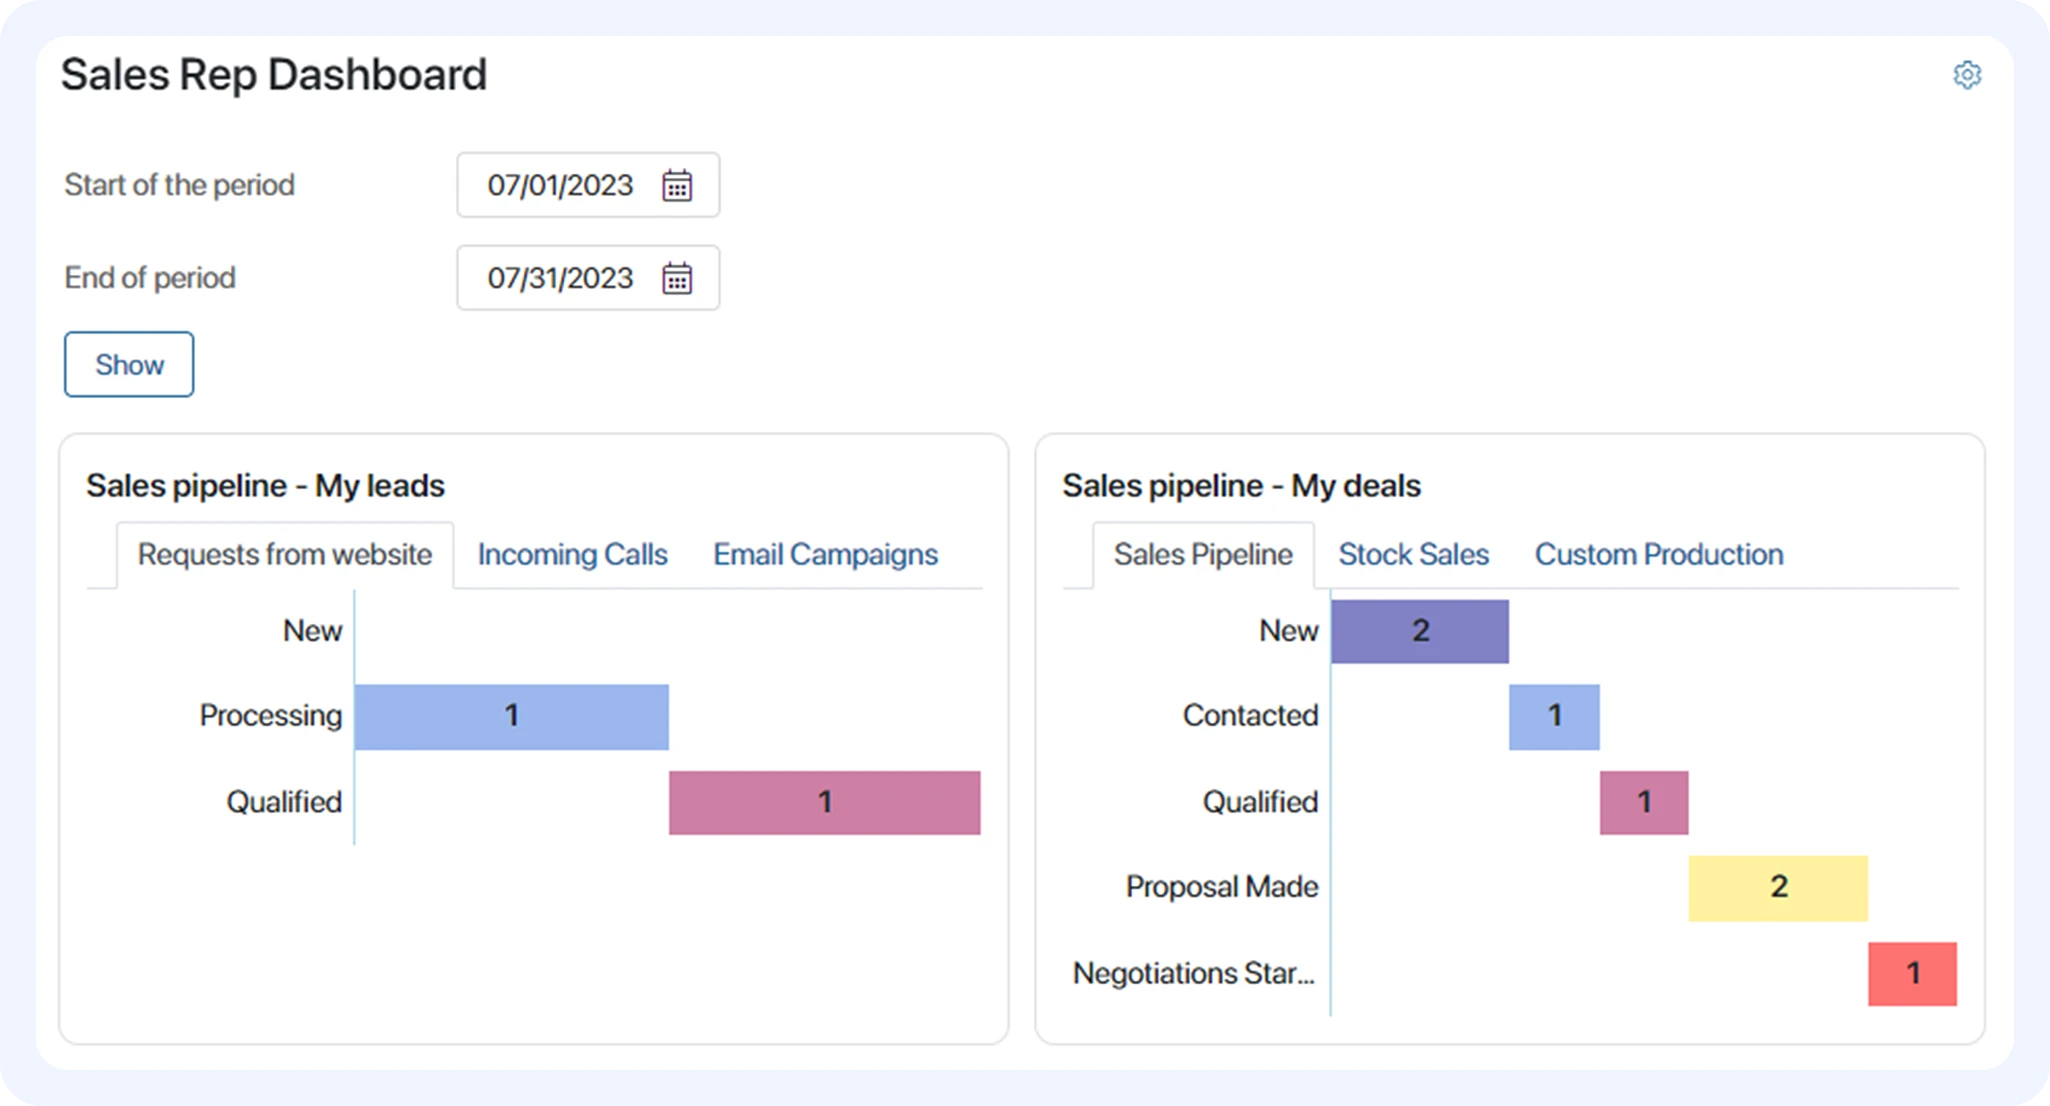
Task: Click the start date field showing 07/01/2023
Action: point(560,185)
